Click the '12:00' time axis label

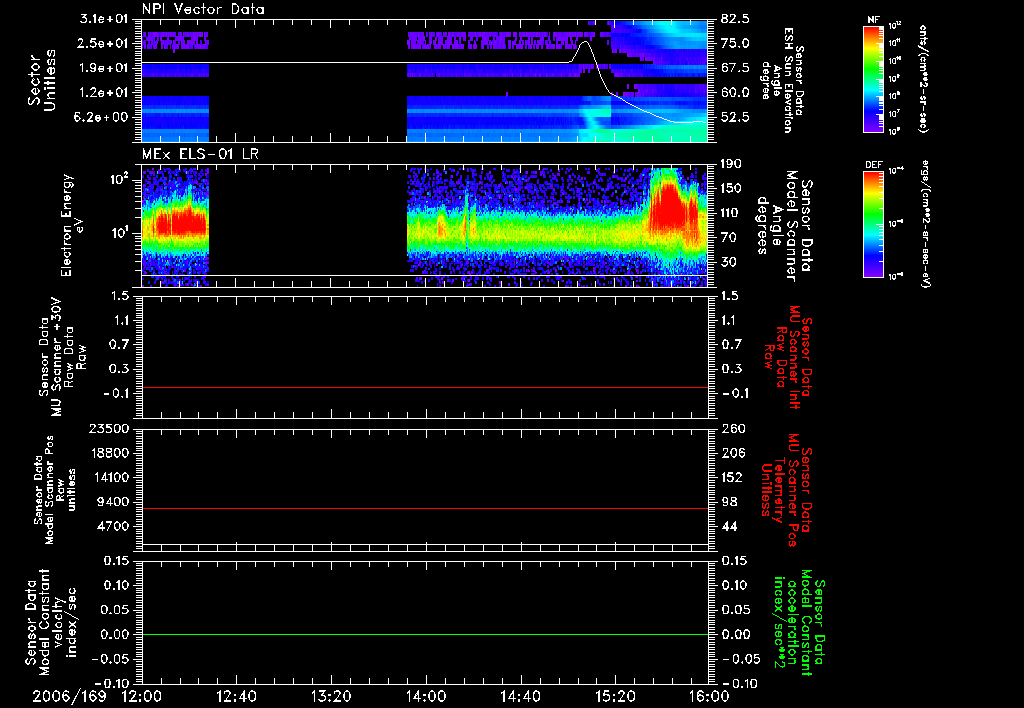click(x=142, y=696)
